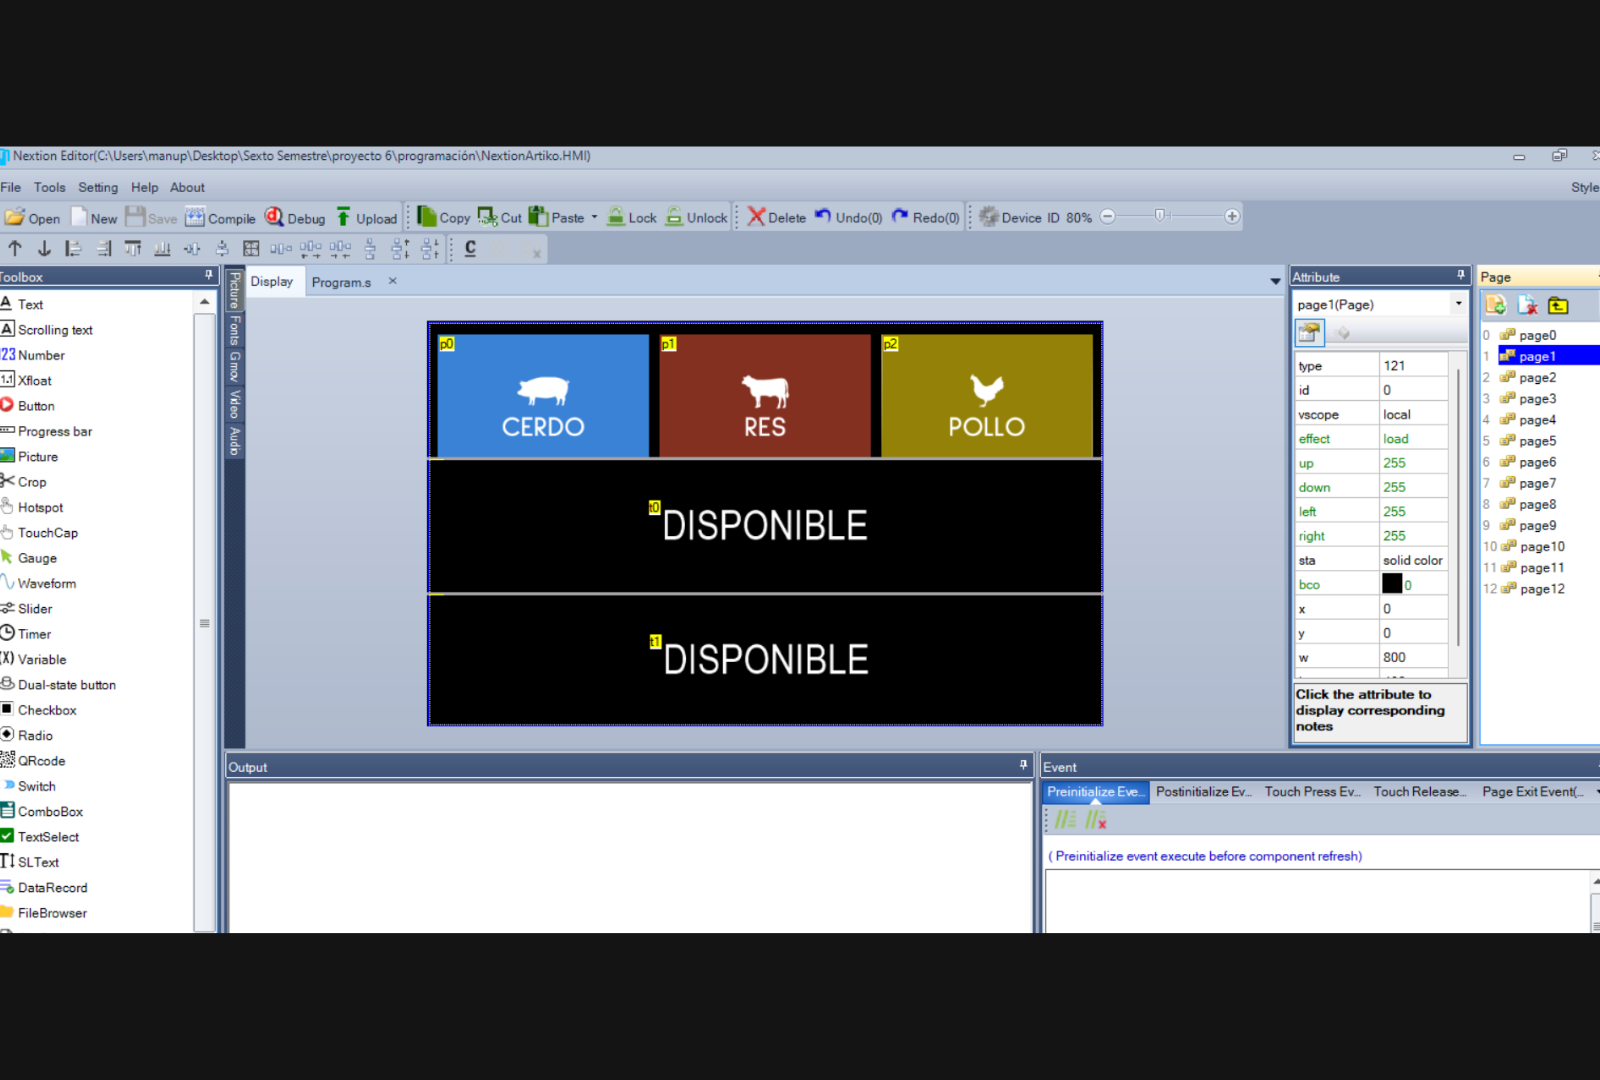The height and width of the screenshot is (1080, 1600).
Task: Pin the Toolbox panel
Action: 209,275
